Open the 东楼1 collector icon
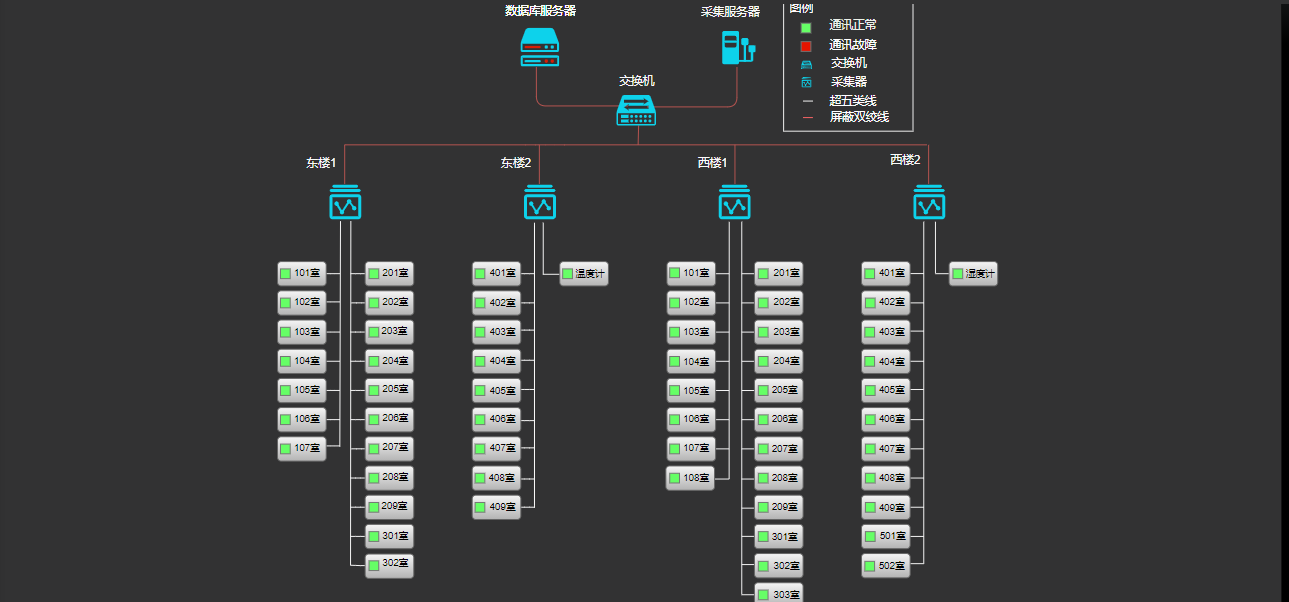This screenshot has height=602, width=1289. click(x=345, y=202)
